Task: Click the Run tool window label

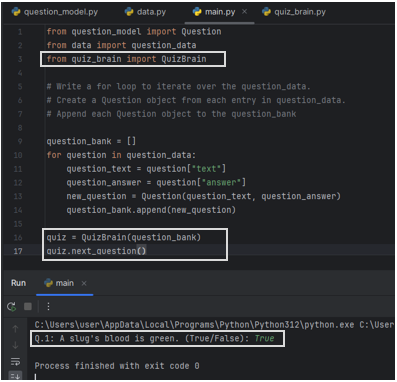Action: [x=18, y=283]
